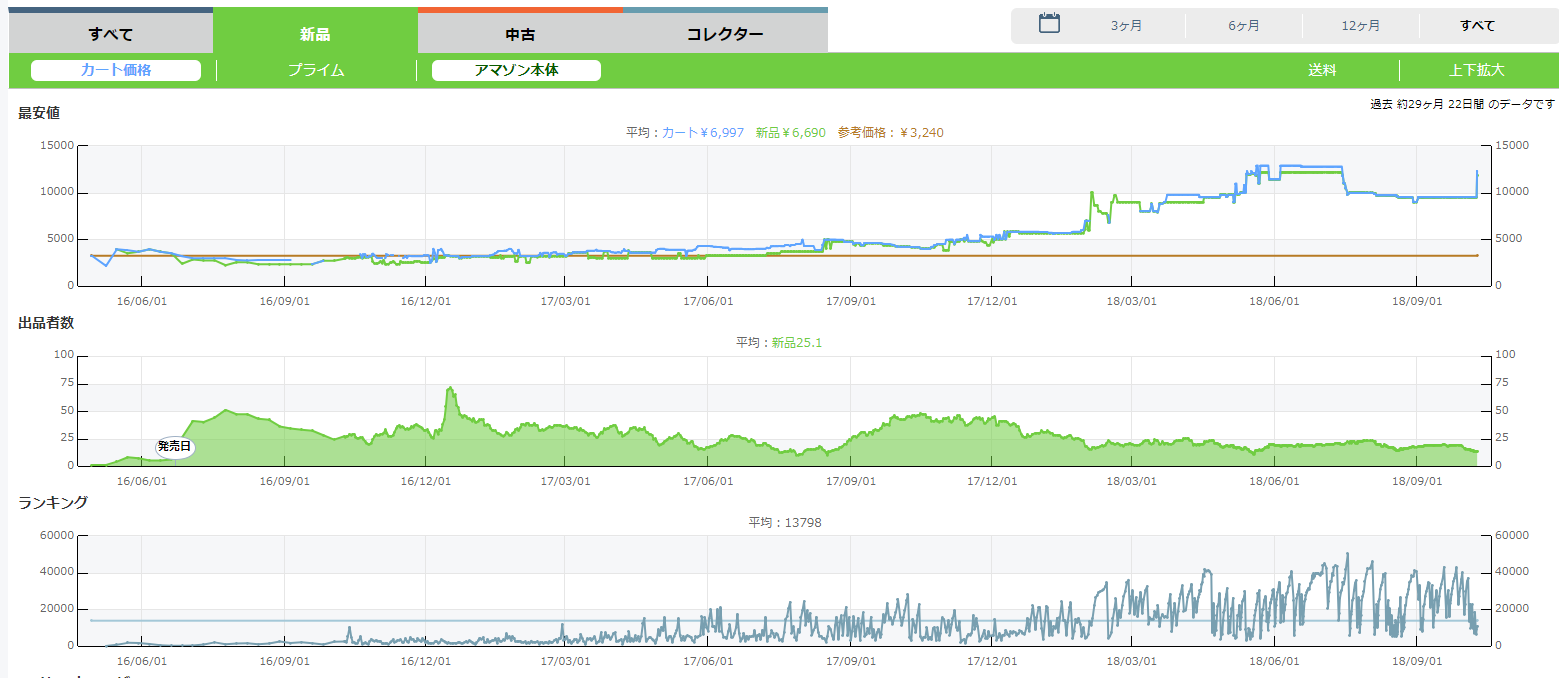Image resolution: width=1559 pixels, height=678 pixels.
Task: Click the 参考価格 ￥3,240 legend label
Action: 890,132
